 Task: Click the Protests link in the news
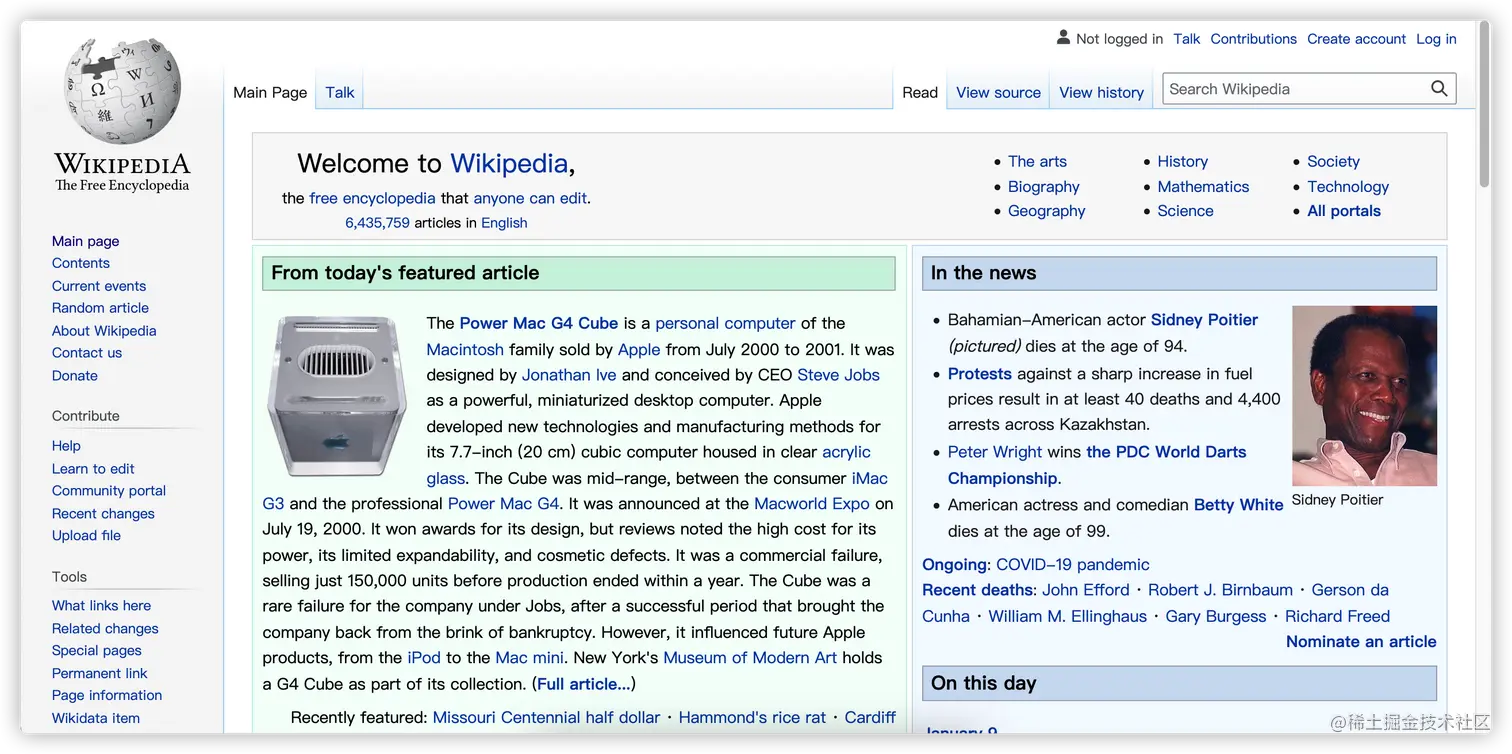click(980, 374)
